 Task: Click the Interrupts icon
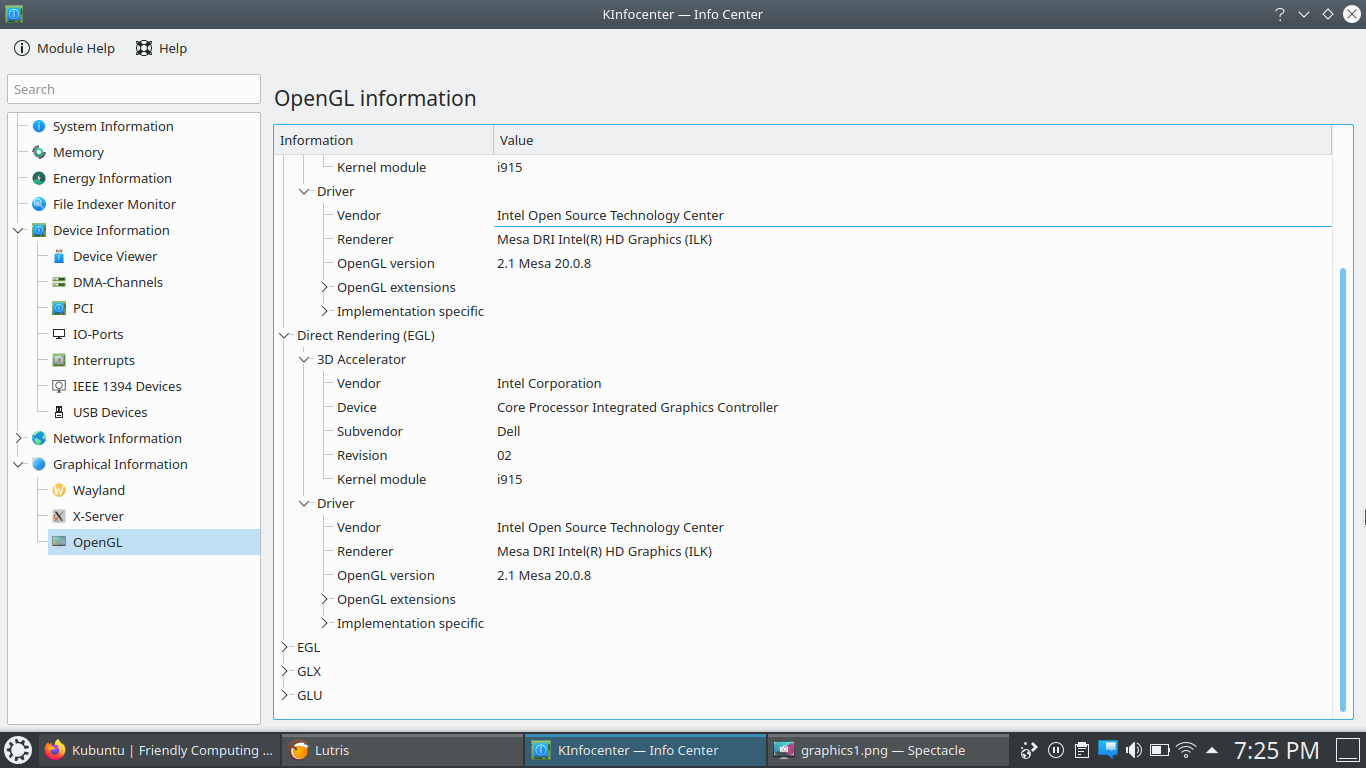click(59, 360)
